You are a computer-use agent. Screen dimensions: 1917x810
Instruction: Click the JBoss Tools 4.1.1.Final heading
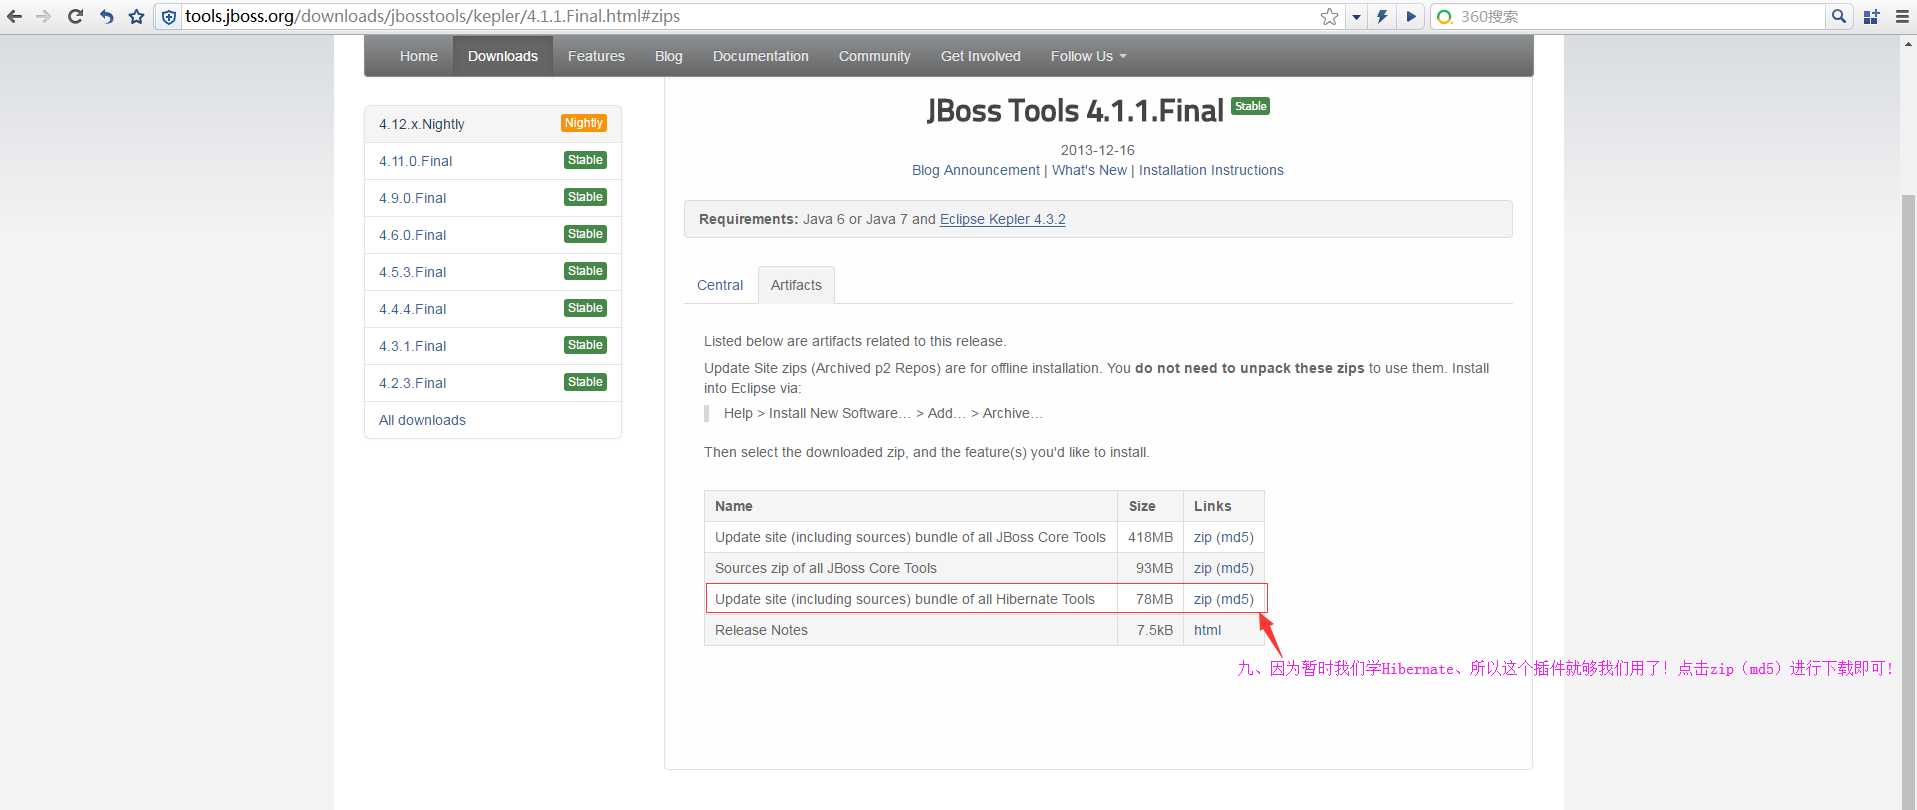click(x=1075, y=110)
